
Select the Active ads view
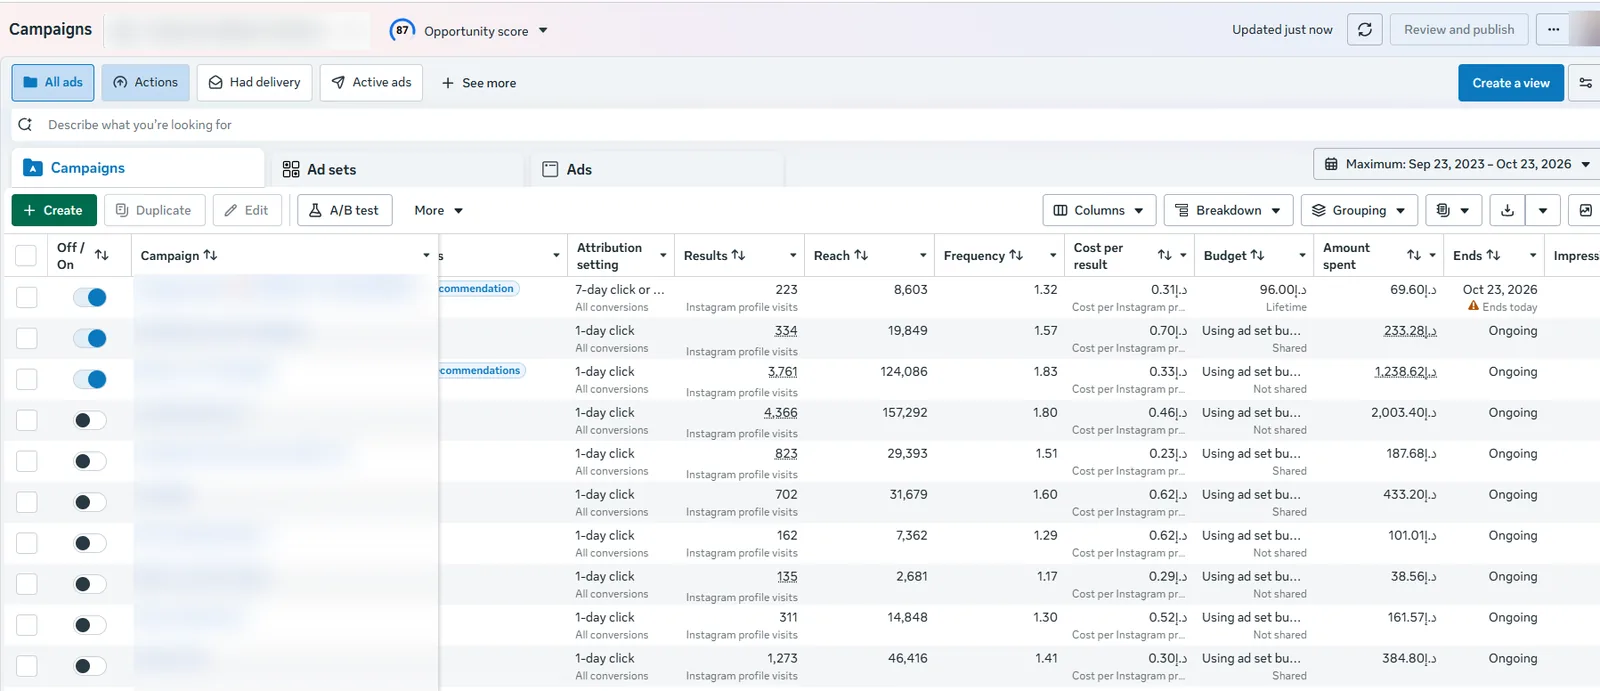point(371,83)
